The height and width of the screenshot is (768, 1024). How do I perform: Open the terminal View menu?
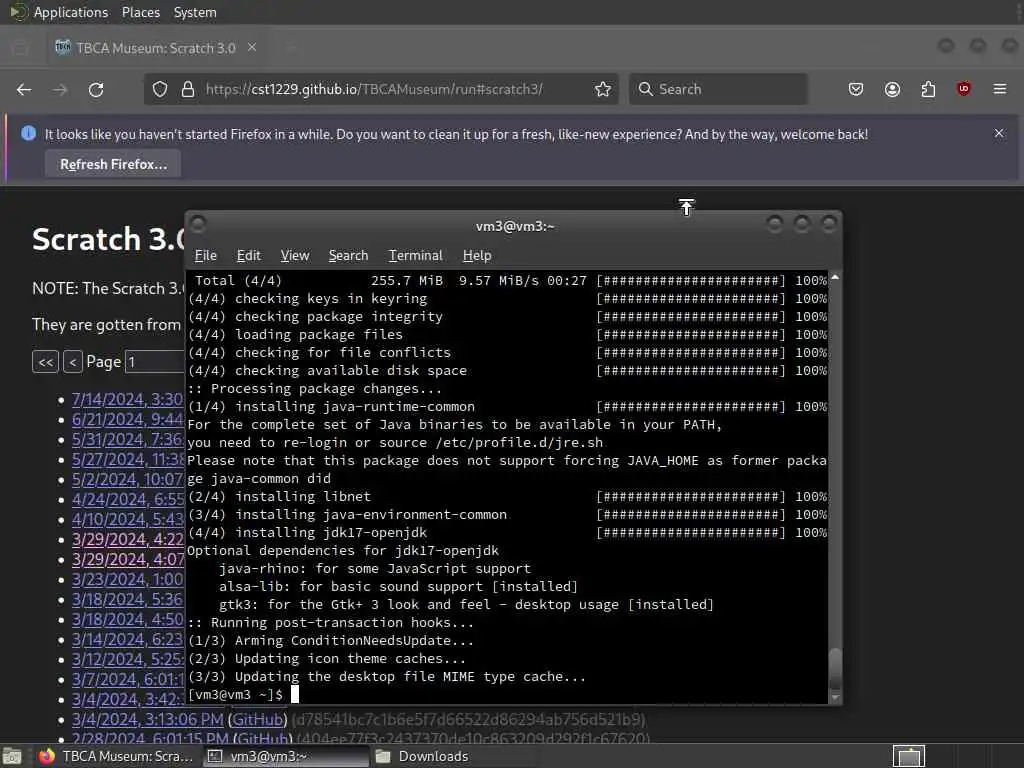(295, 255)
